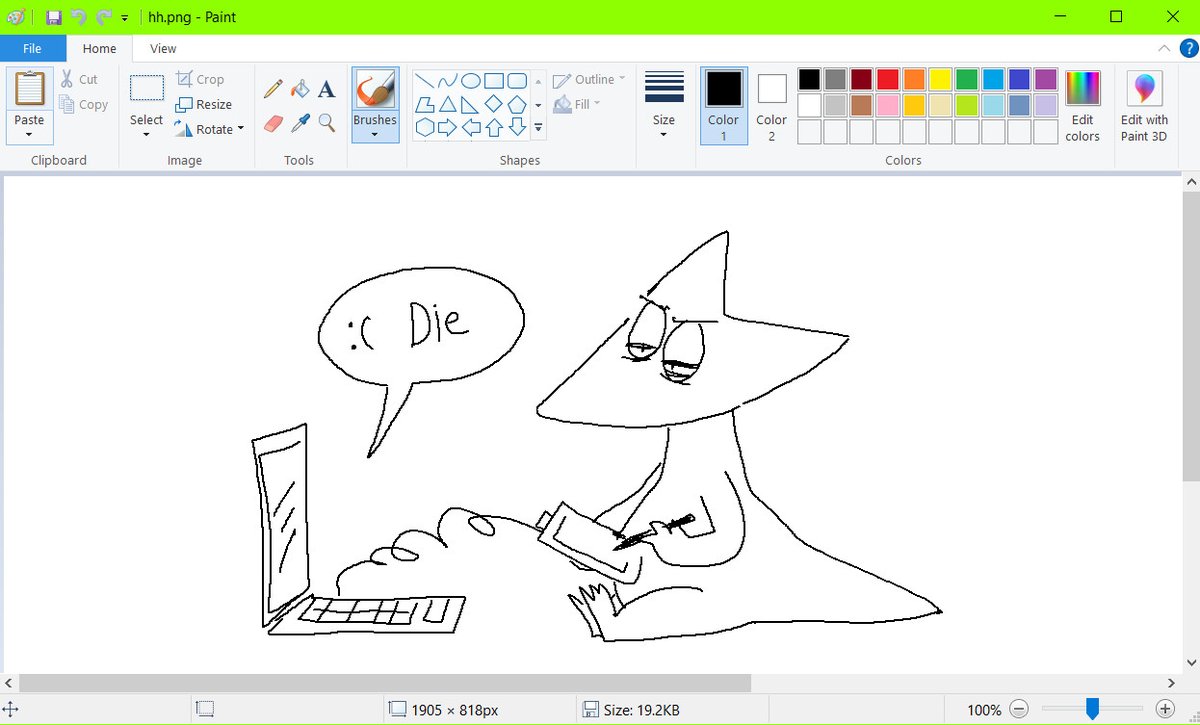Select the Fill with color bucket tool

[300, 89]
